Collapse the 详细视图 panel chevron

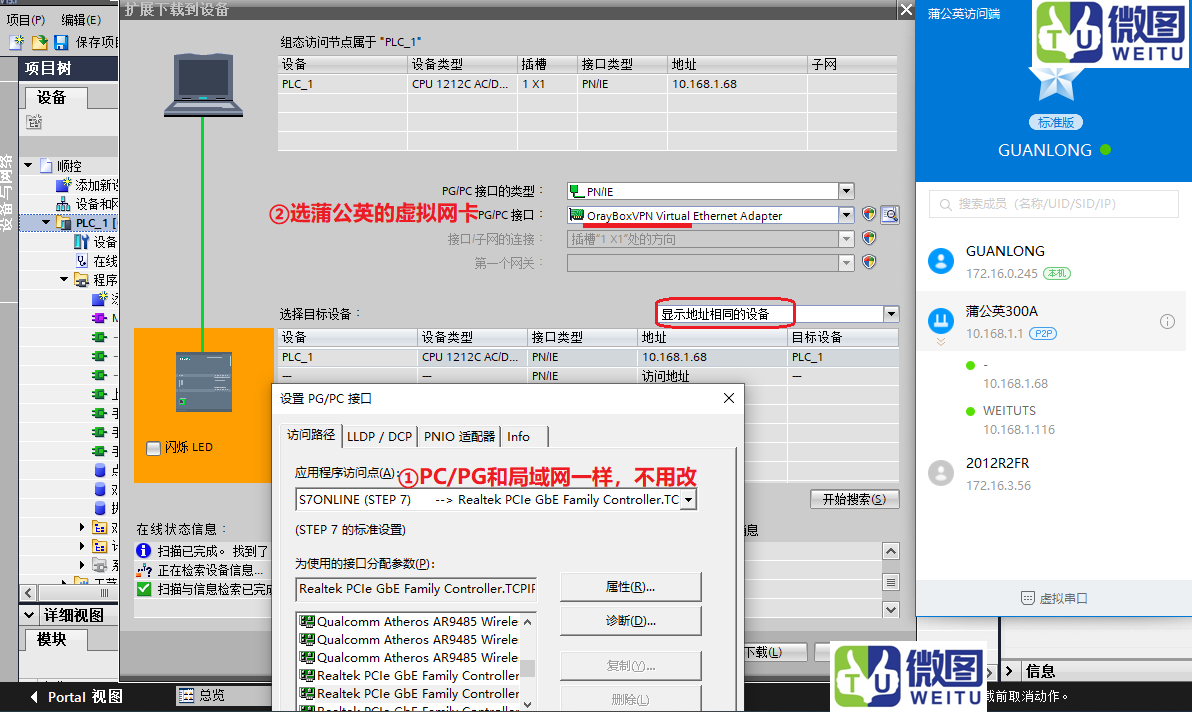coord(29,615)
